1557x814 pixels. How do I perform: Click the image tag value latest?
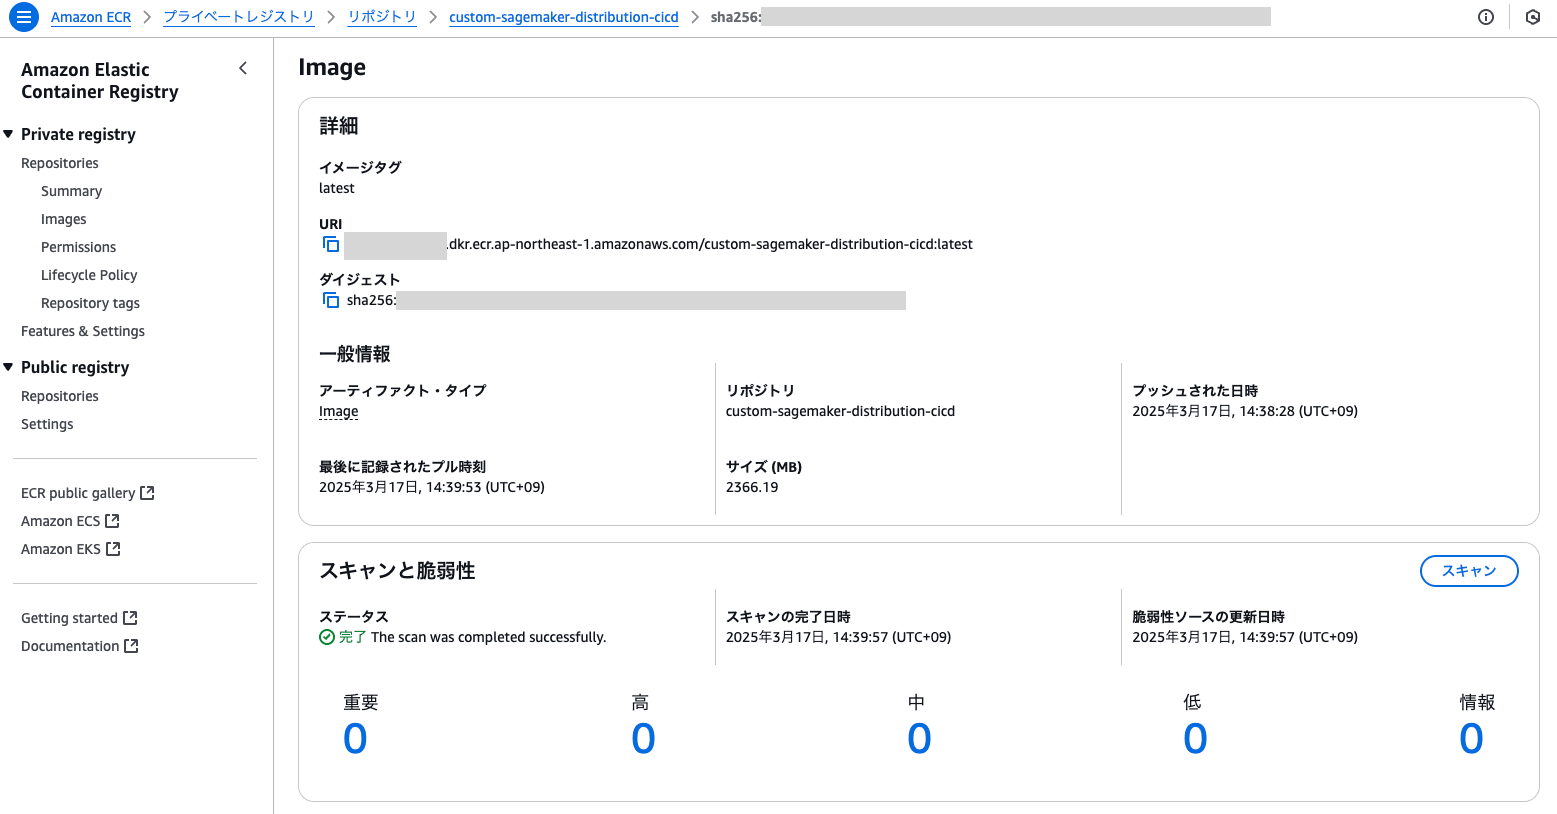336,188
